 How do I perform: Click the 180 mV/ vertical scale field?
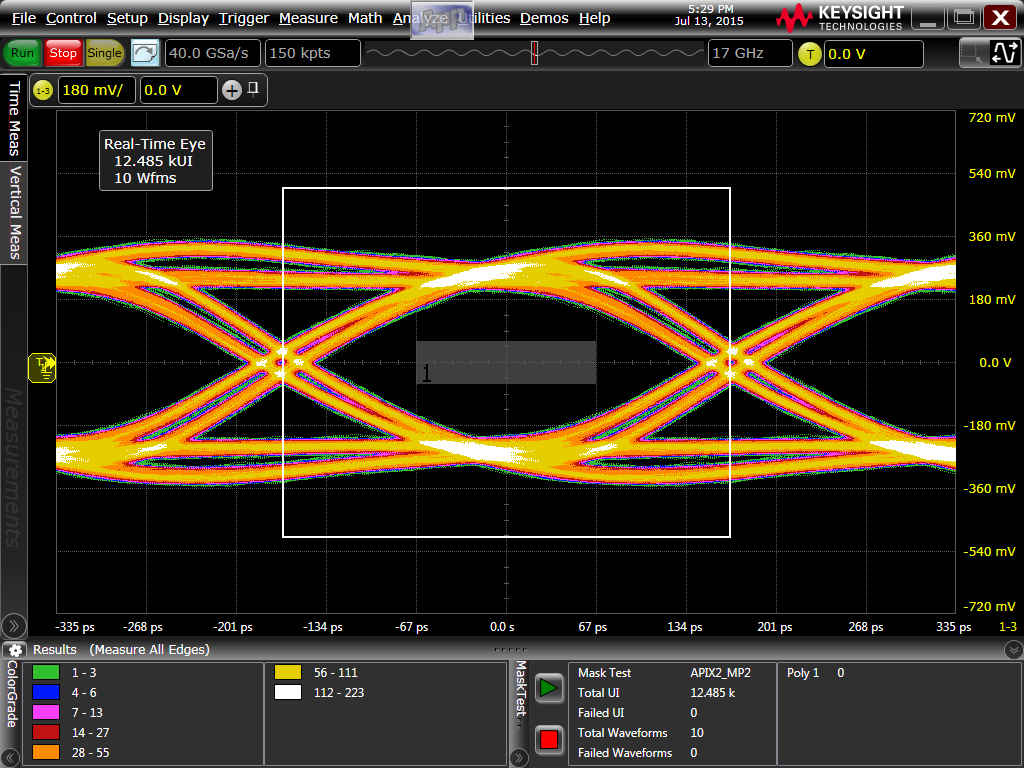click(97, 90)
